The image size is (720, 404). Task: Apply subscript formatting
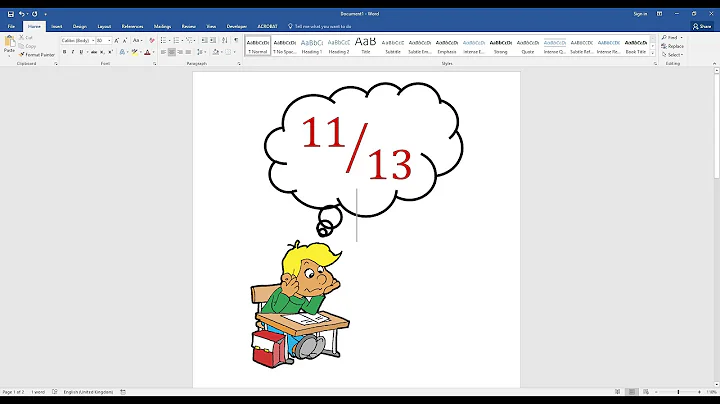click(102, 52)
